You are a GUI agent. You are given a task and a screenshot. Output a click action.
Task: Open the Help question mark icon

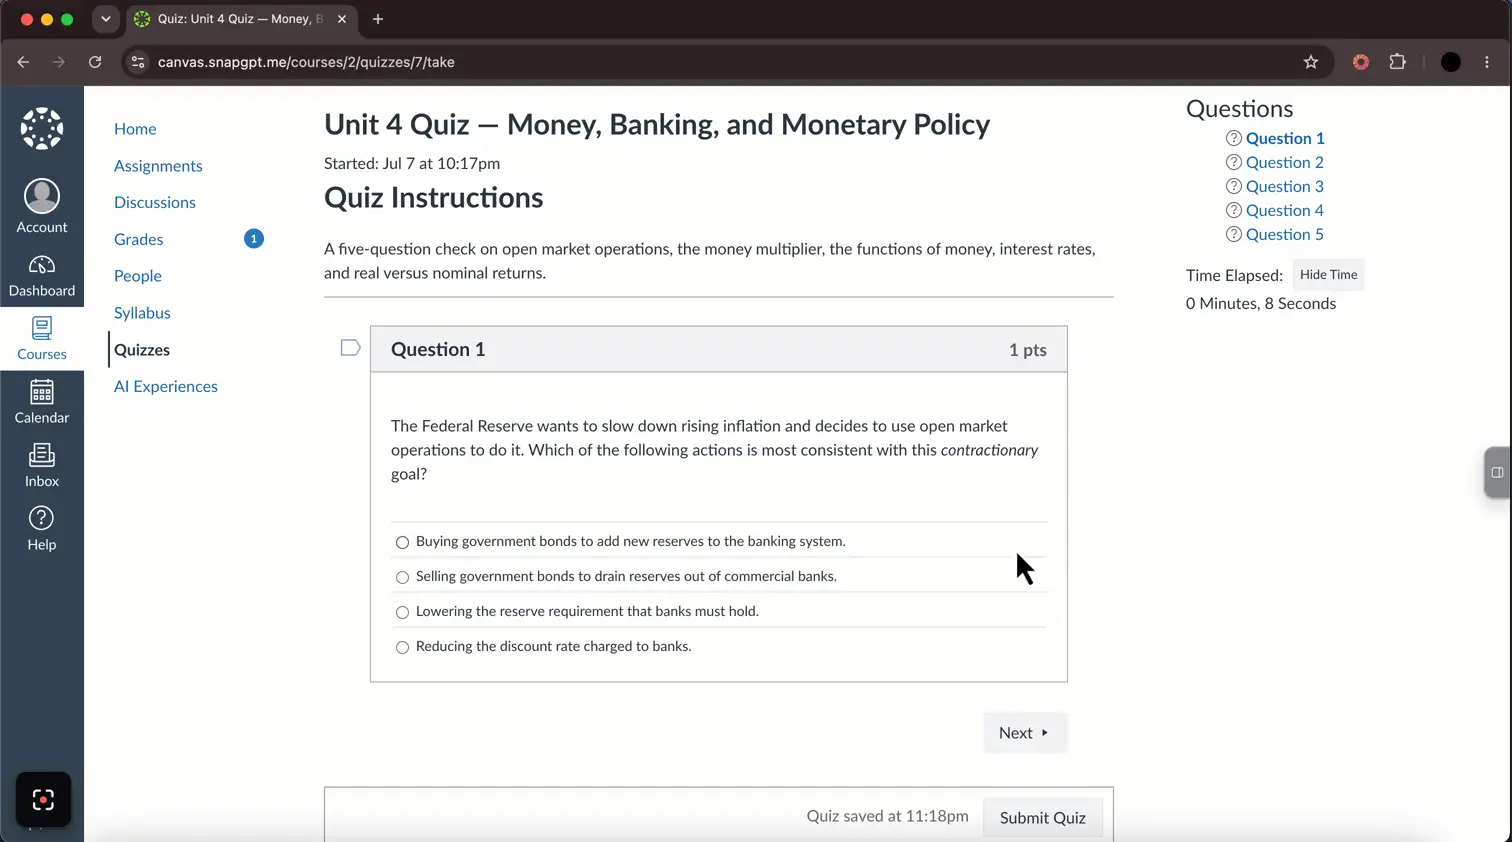(42, 518)
